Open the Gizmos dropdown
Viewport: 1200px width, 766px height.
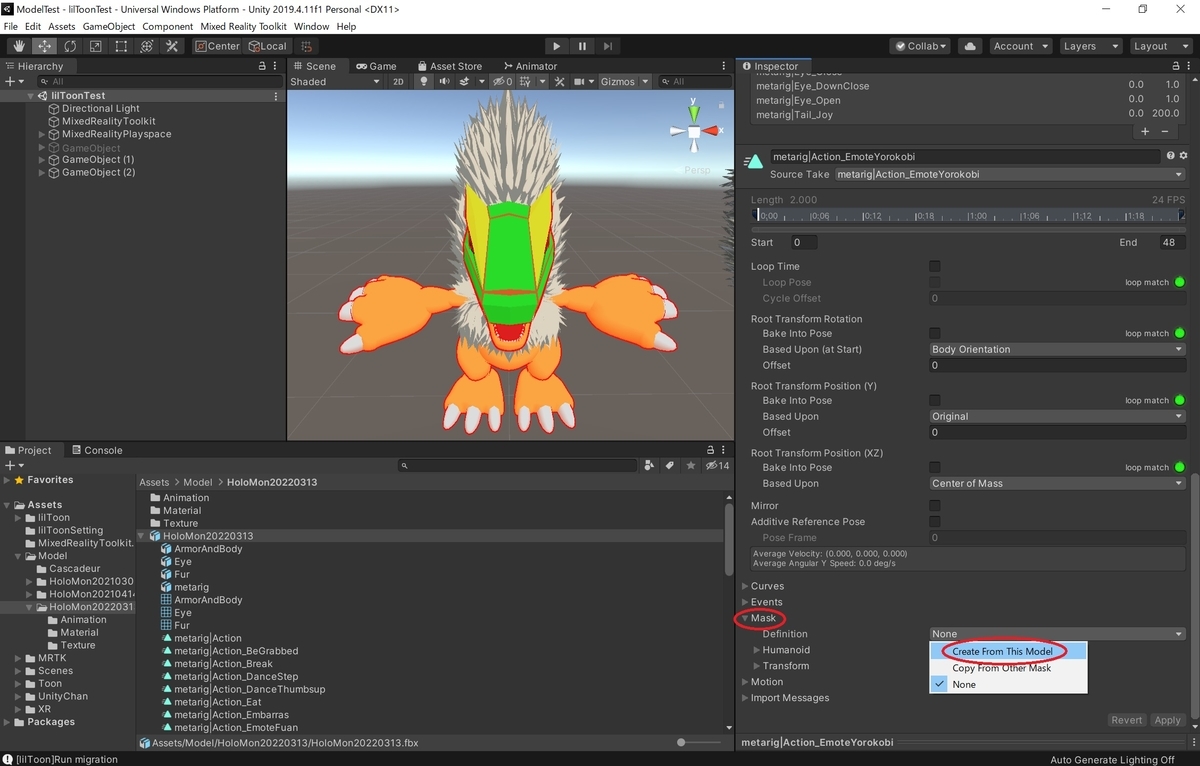(625, 82)
